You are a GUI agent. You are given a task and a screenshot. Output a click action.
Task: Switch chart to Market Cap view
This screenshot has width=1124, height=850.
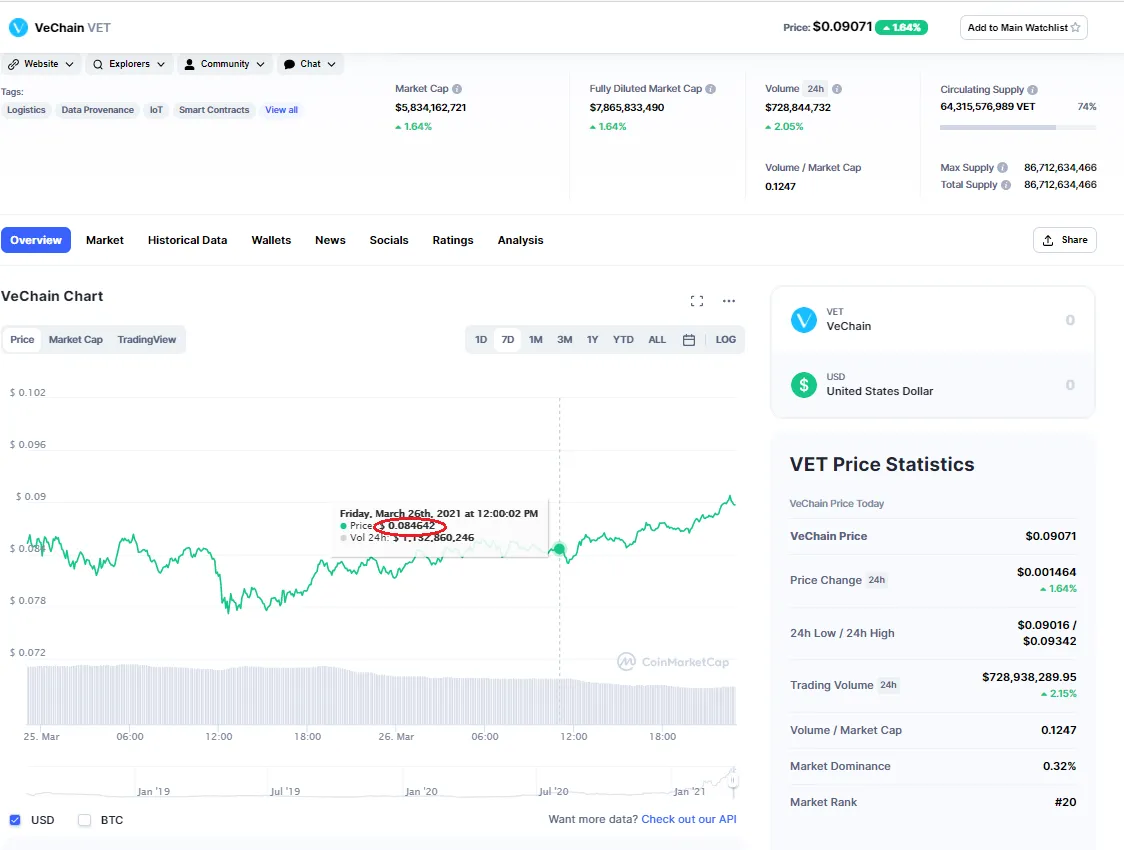tap(75, 340)
